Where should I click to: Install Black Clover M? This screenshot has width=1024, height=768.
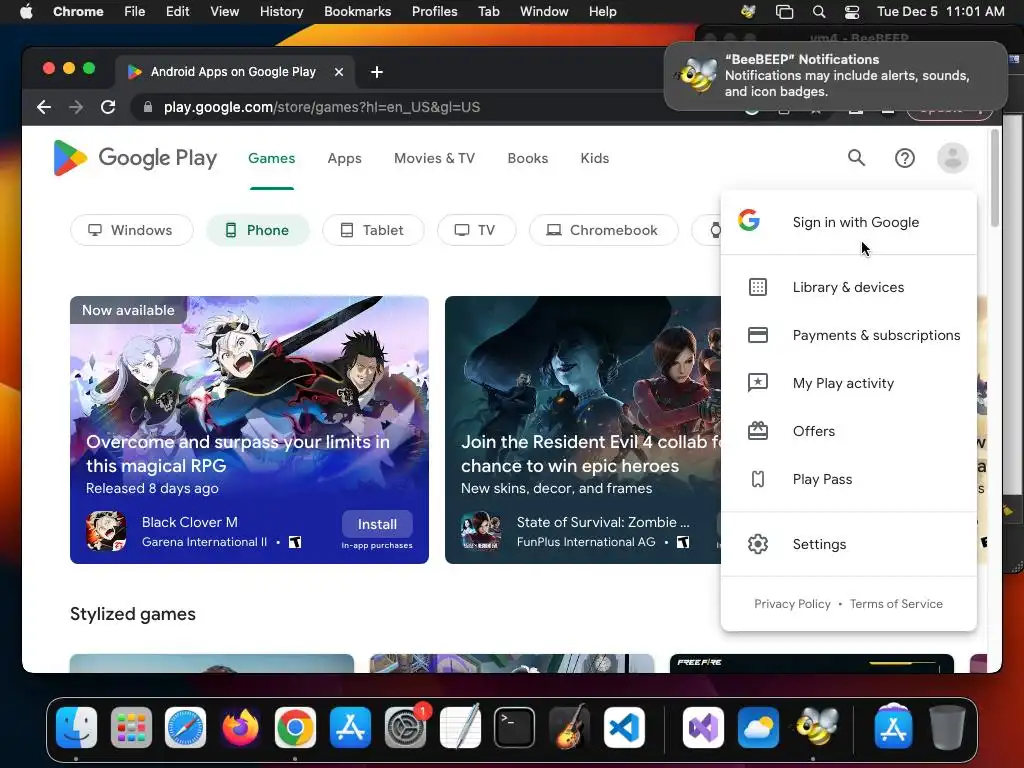click(x=377, y=524)
